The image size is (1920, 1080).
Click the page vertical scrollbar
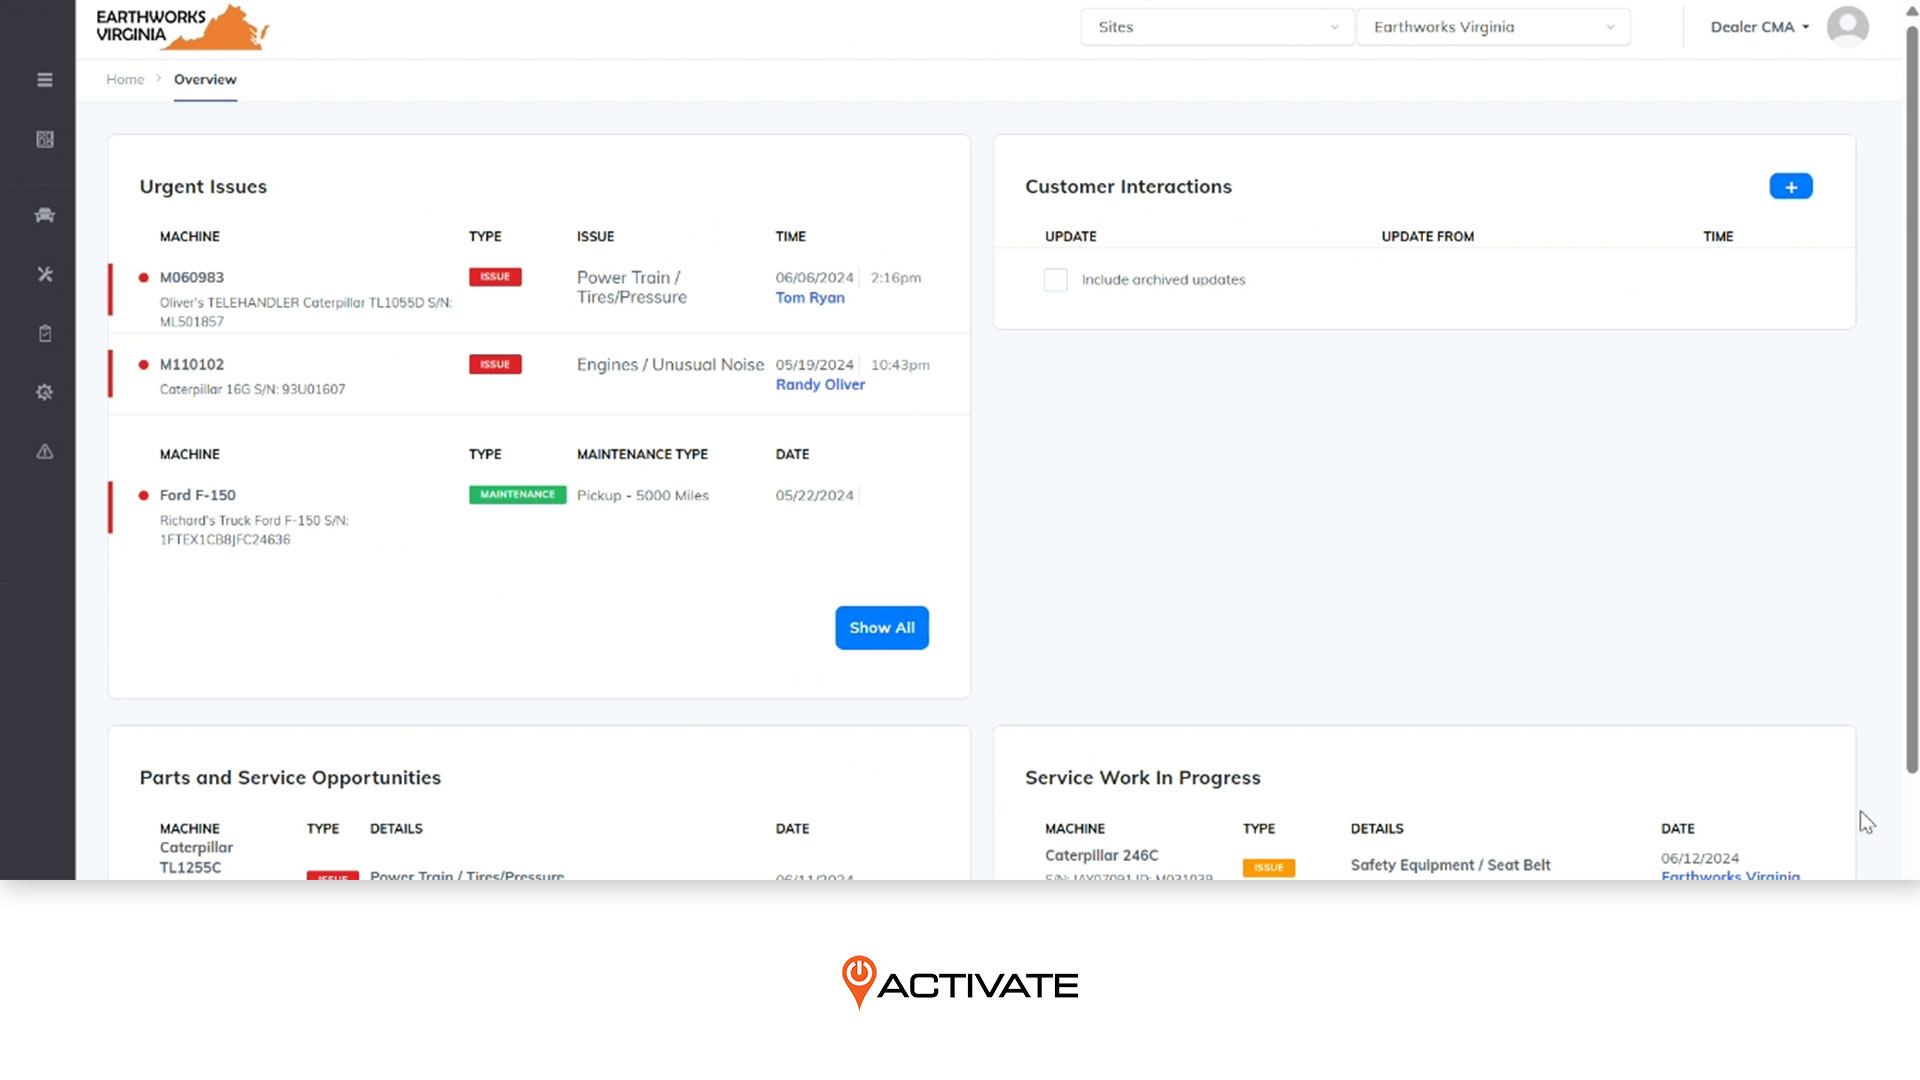[x=1911, y=400]
